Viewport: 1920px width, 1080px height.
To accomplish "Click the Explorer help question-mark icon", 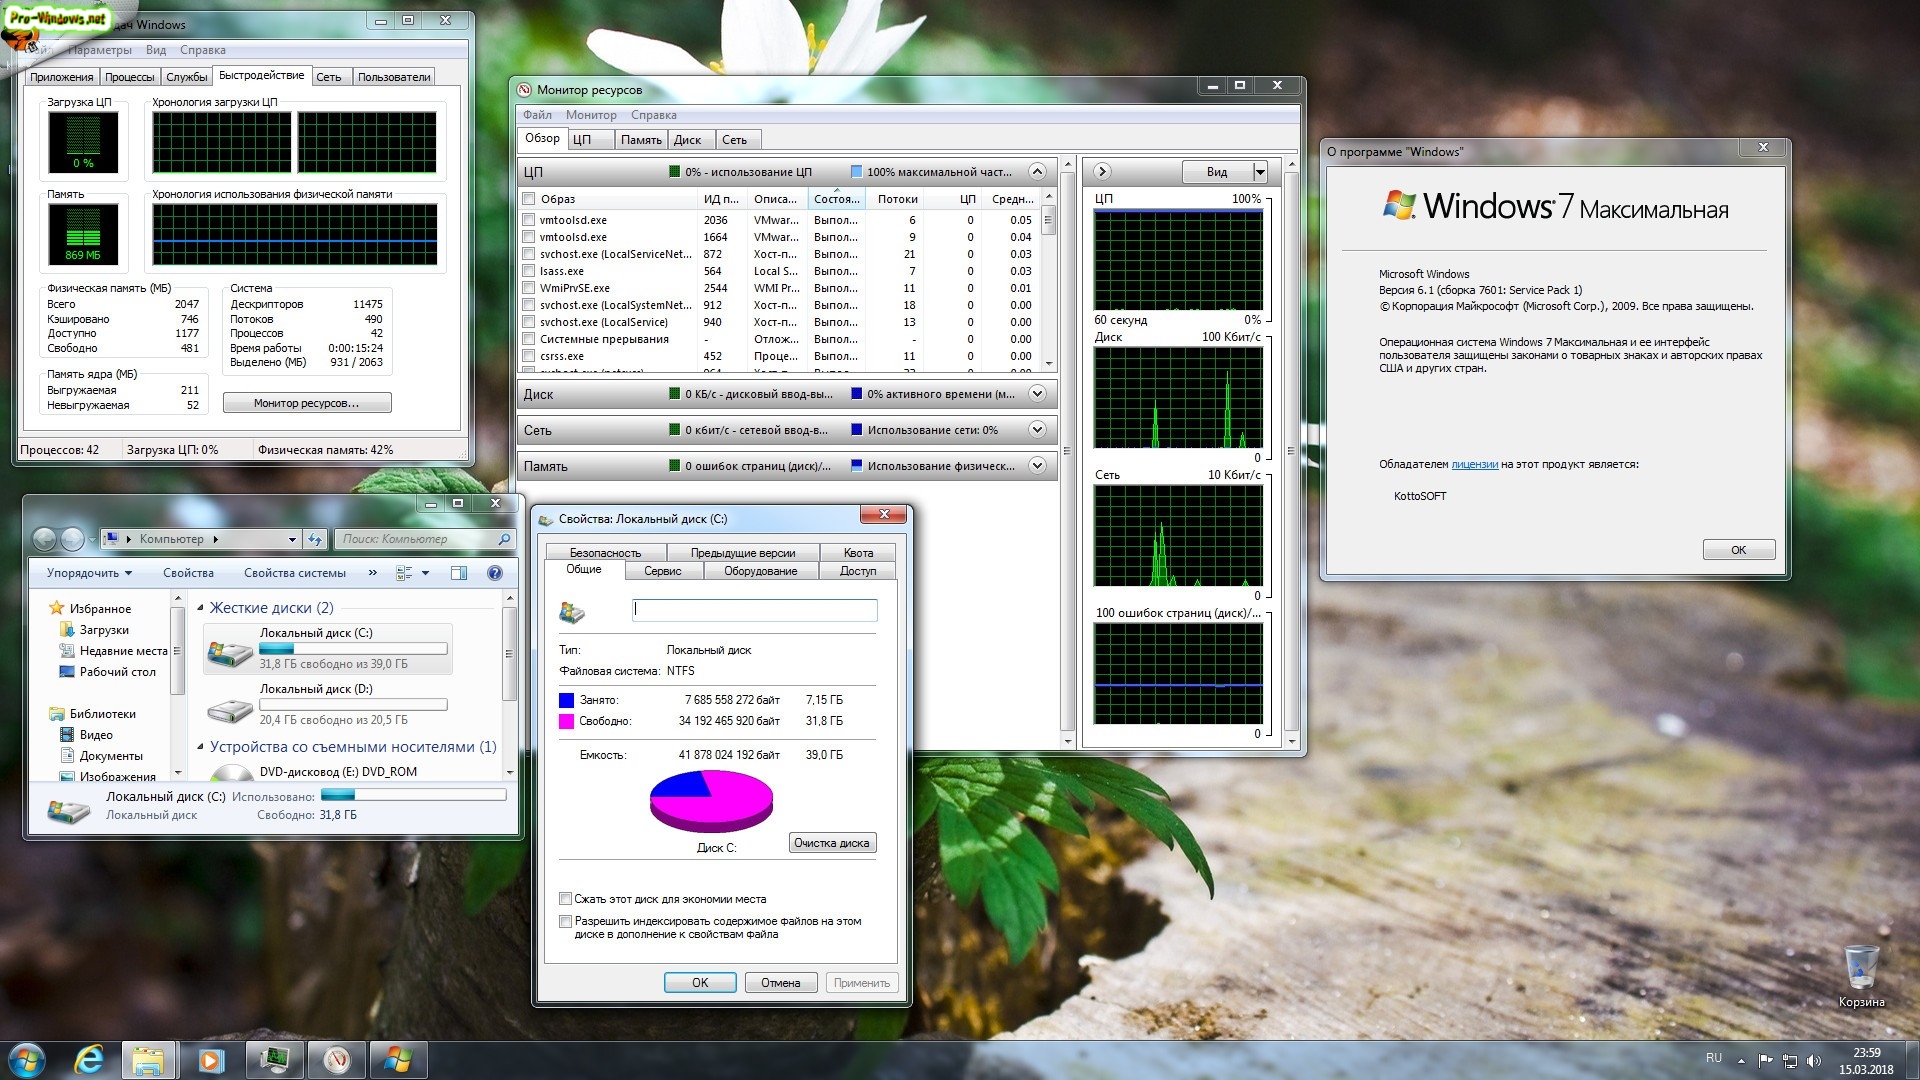I will click(494, 573).
